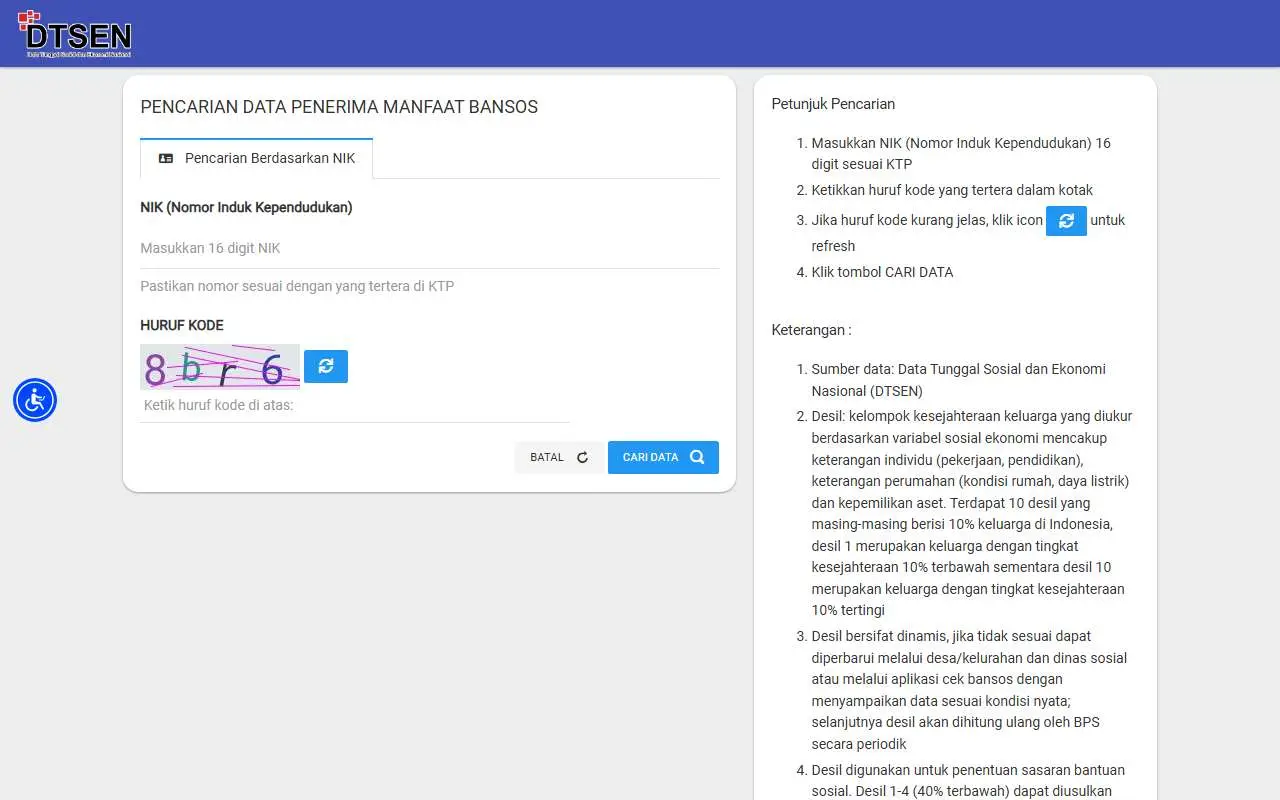The image size is (1280, 800).
Task: Click instruction Ketikkan huruf kode yang tertera
Action: point(952,190)
